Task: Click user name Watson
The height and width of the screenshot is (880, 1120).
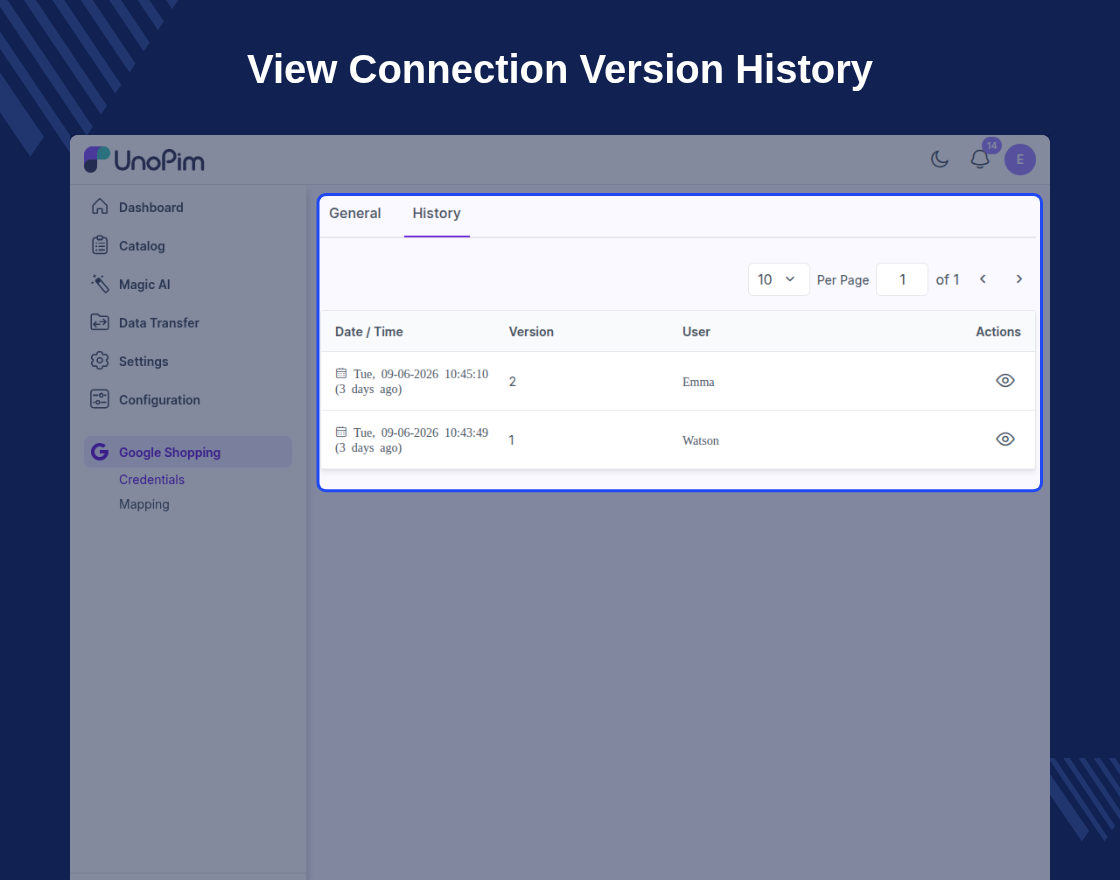Action: click(x=700, y=441)
